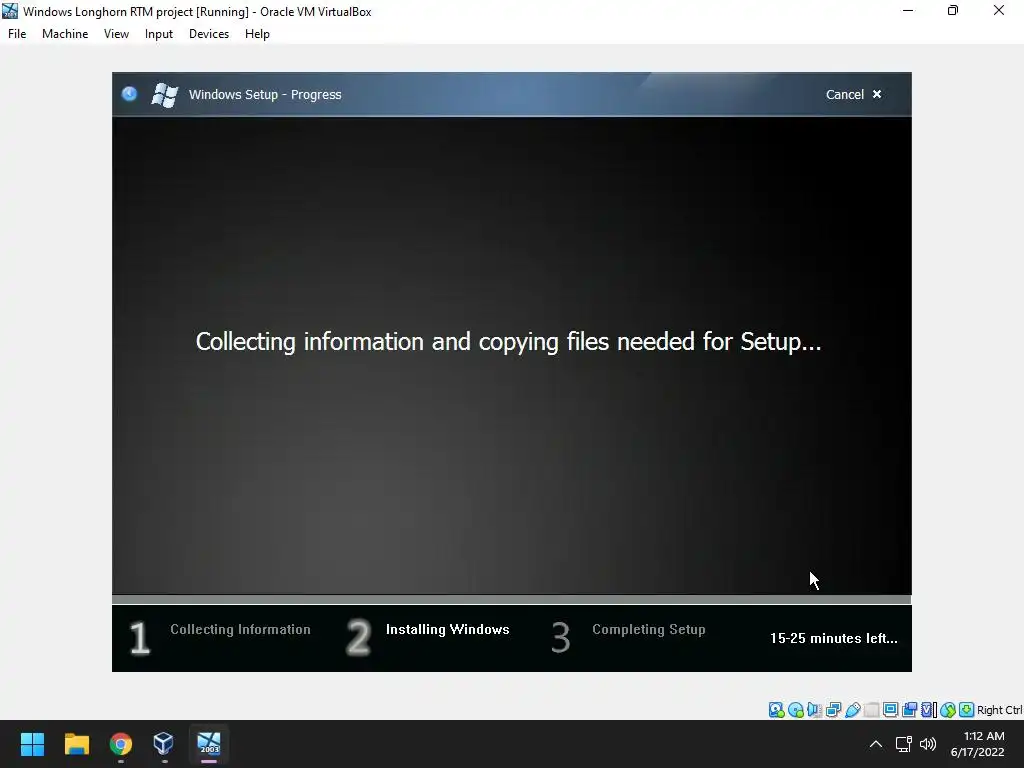The height and width of the screenshot is (768, 1024).
Task: Click the USB devices status icon
Action: (852, 710)
